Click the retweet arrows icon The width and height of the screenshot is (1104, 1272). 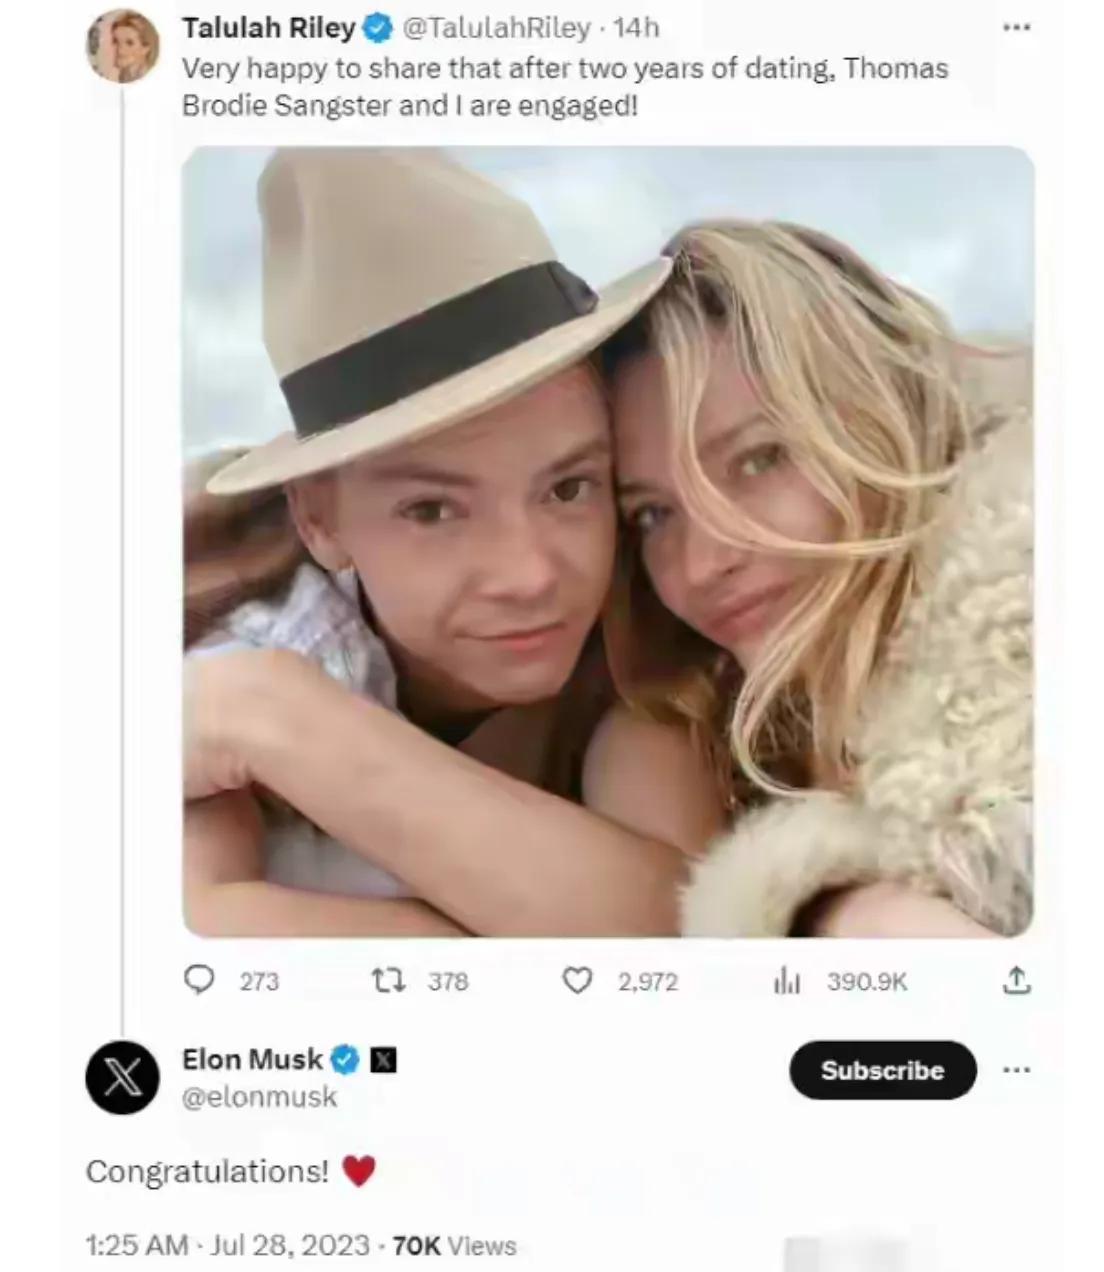point(388,981)
